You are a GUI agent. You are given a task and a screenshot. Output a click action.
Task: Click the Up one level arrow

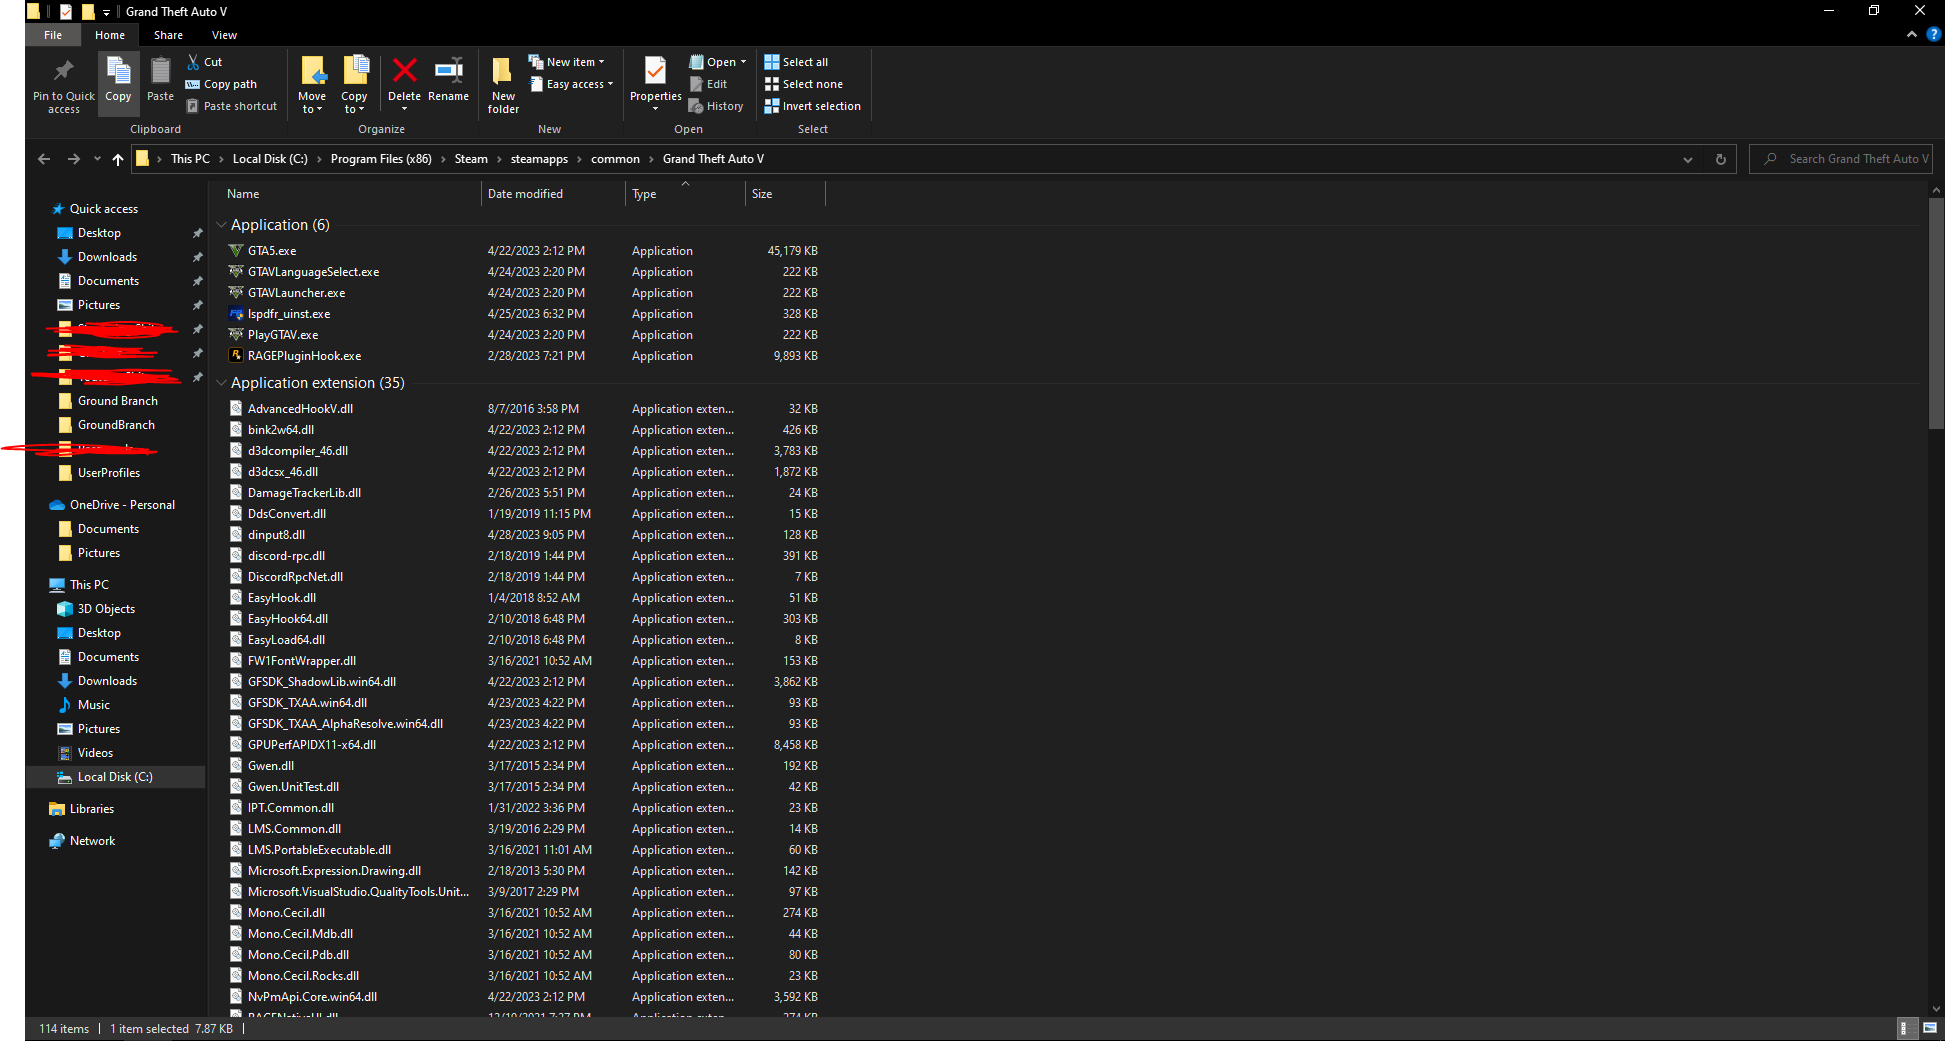[118, 159]
